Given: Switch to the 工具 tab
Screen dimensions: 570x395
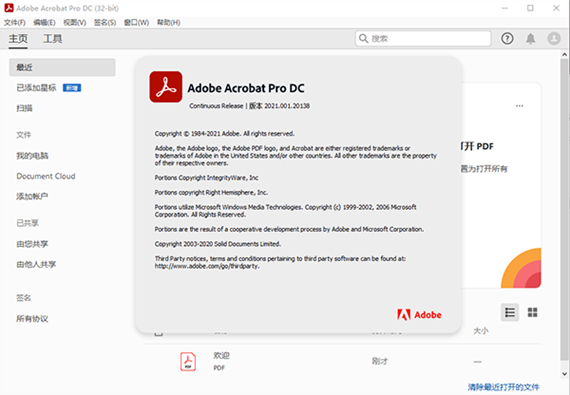Looking at the screenshot, I should coord(53,39).
